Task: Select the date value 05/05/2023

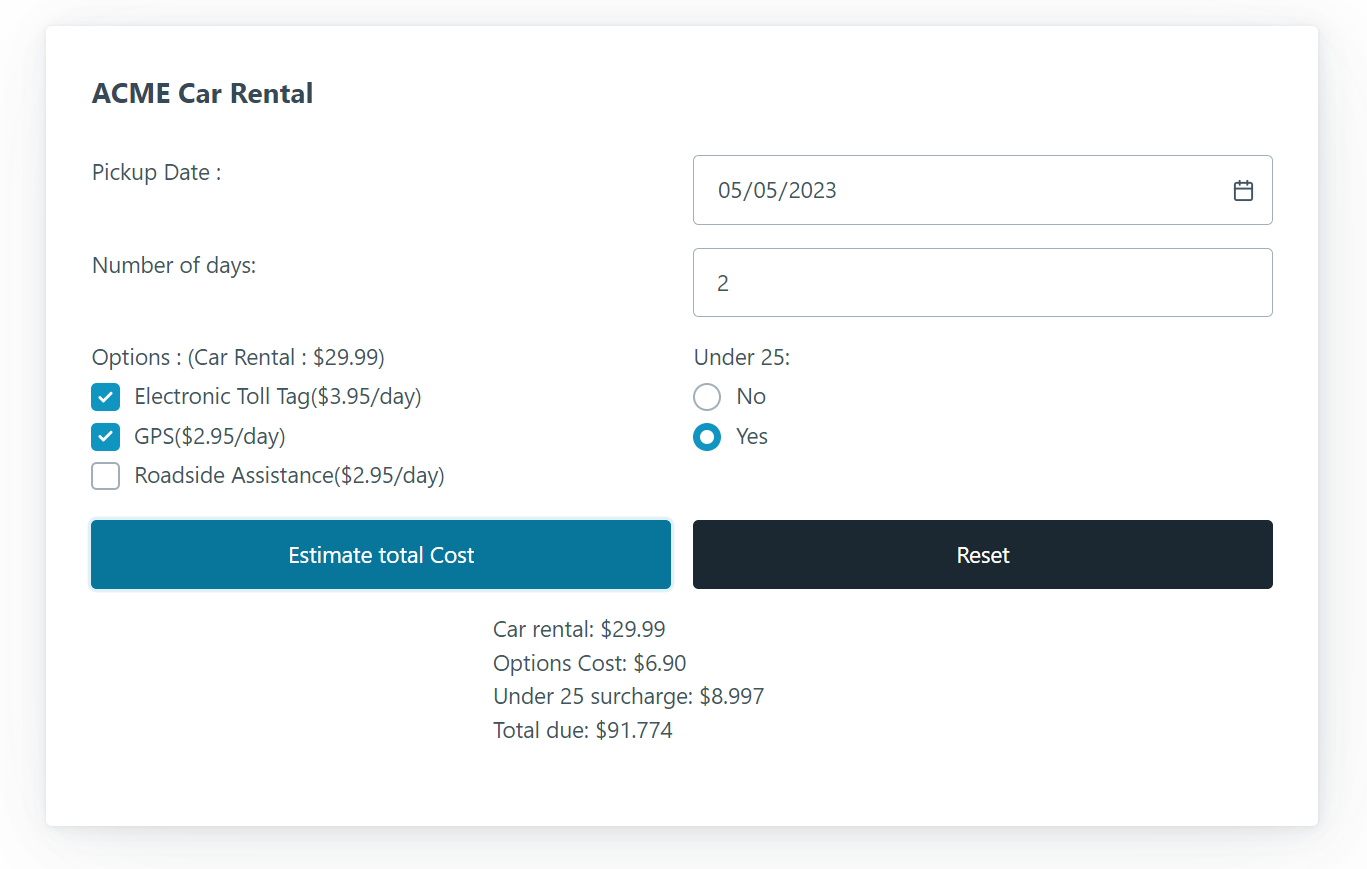Action: (779, 190)
